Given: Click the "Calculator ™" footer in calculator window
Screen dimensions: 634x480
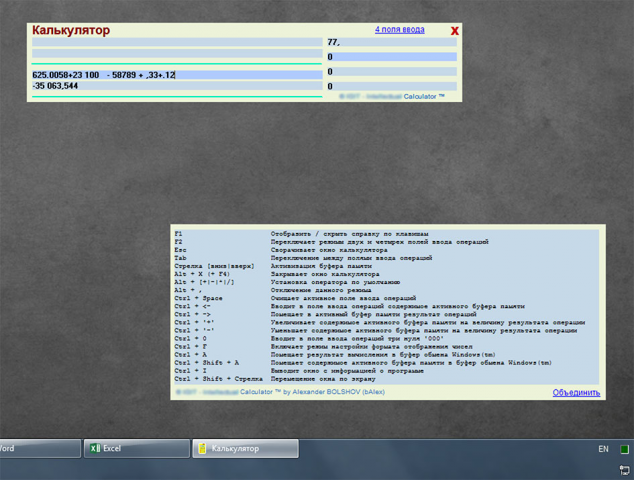Looking at the screenshot, I should pyautogui.click(x=424, y=96).
